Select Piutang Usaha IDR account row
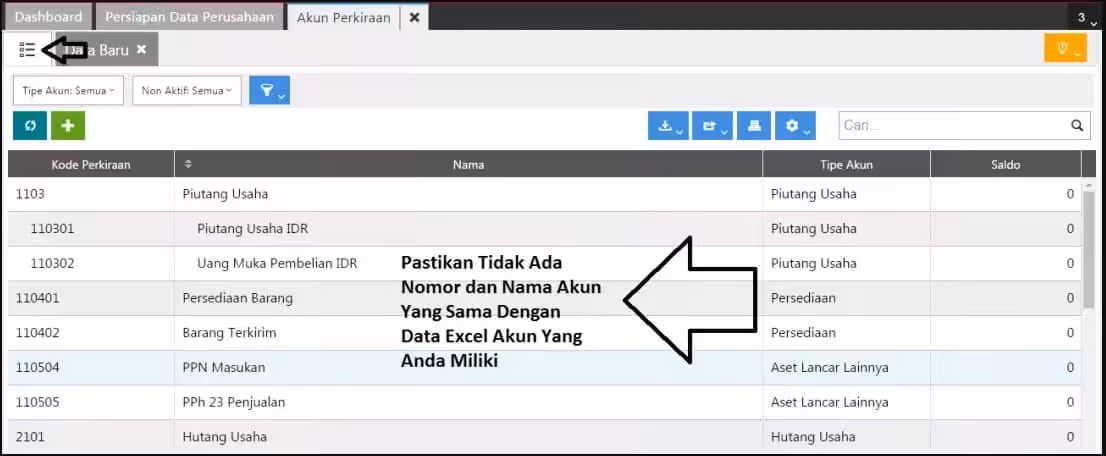The width and height of the screenshot is (1106, 456). 545,229
